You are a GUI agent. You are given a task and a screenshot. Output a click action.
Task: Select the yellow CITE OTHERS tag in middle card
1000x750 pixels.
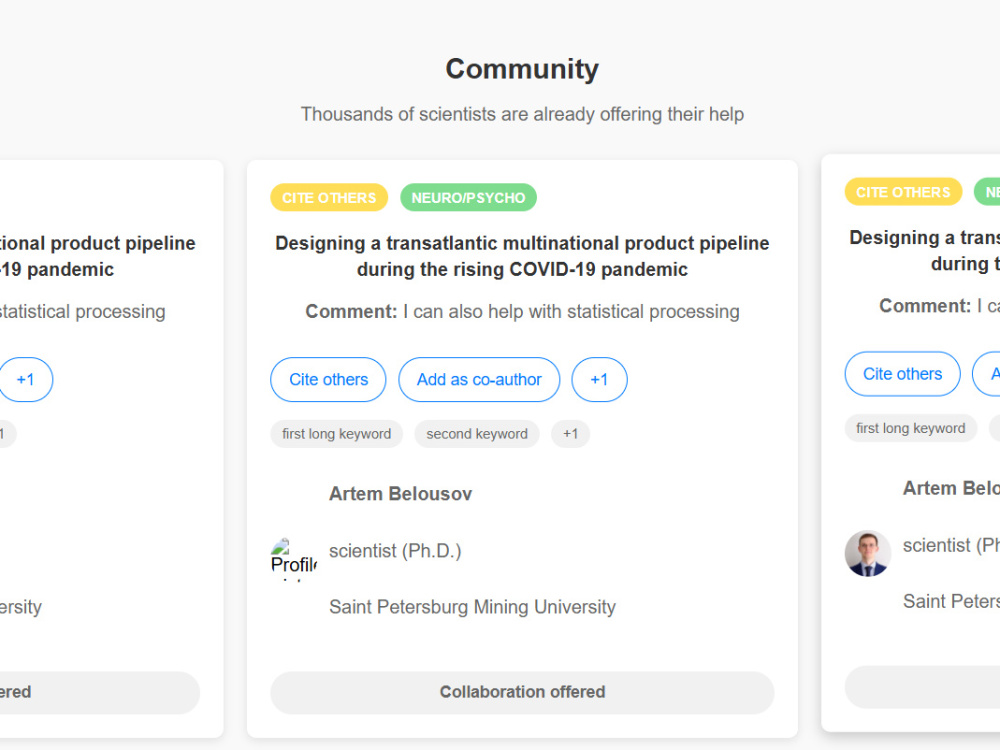click(329, 198)
